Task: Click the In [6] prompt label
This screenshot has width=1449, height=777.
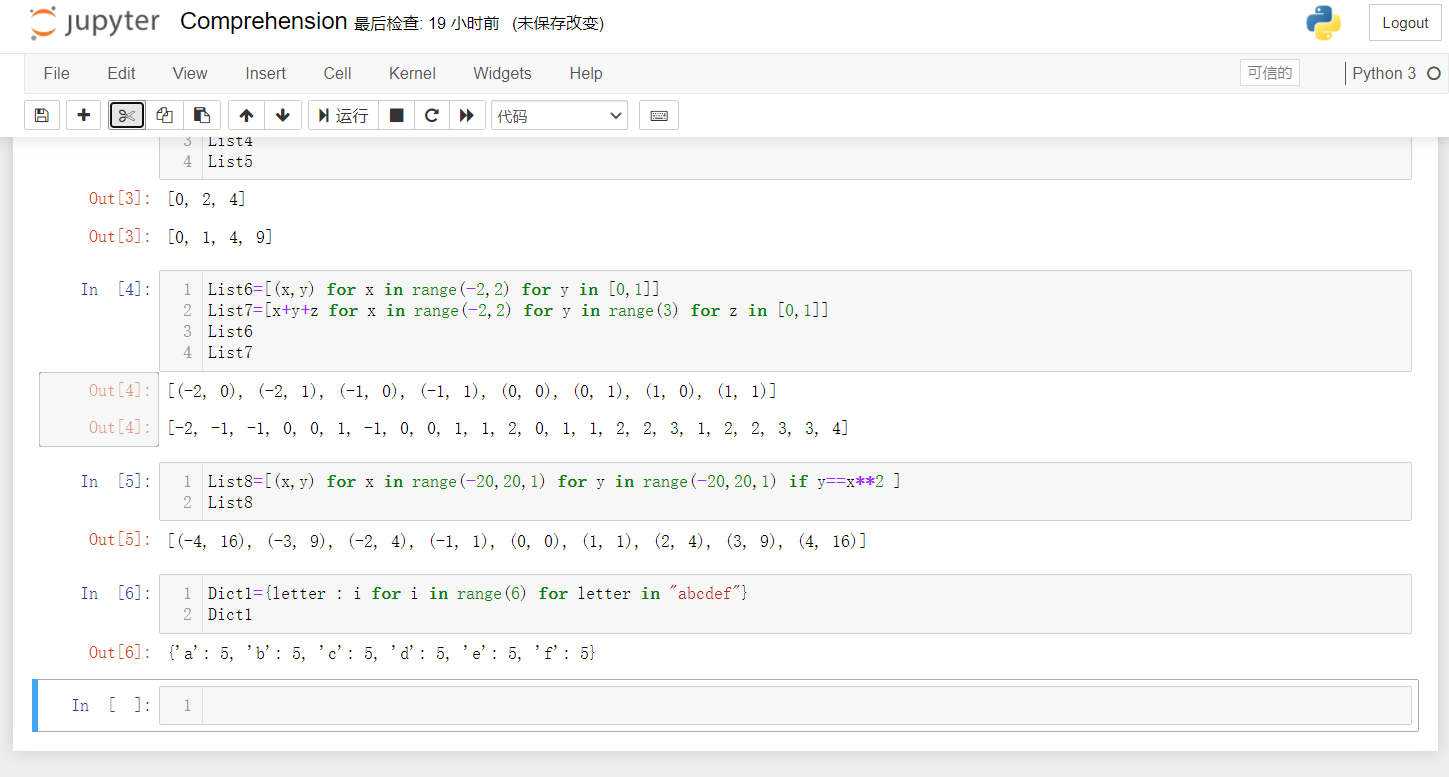Action: coord(116,593)
